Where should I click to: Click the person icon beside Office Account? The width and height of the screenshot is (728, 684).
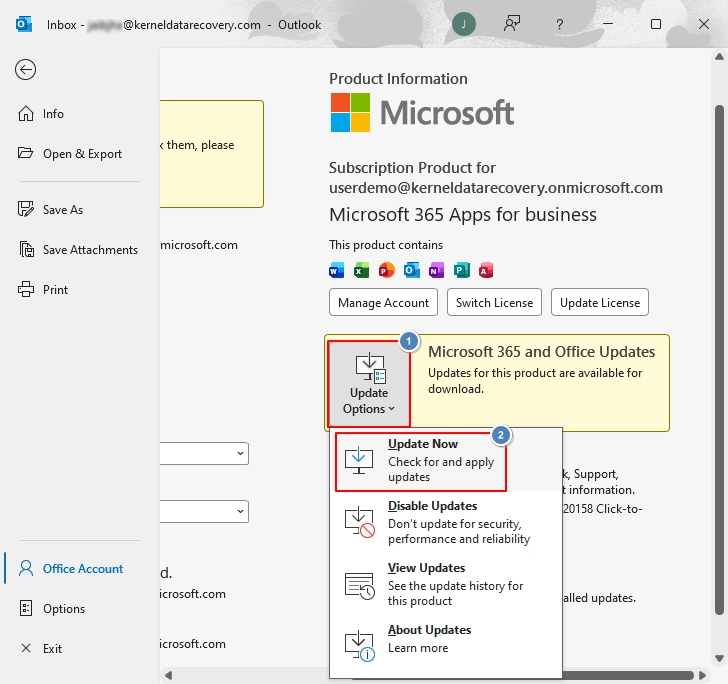click(x=26, y=568)
